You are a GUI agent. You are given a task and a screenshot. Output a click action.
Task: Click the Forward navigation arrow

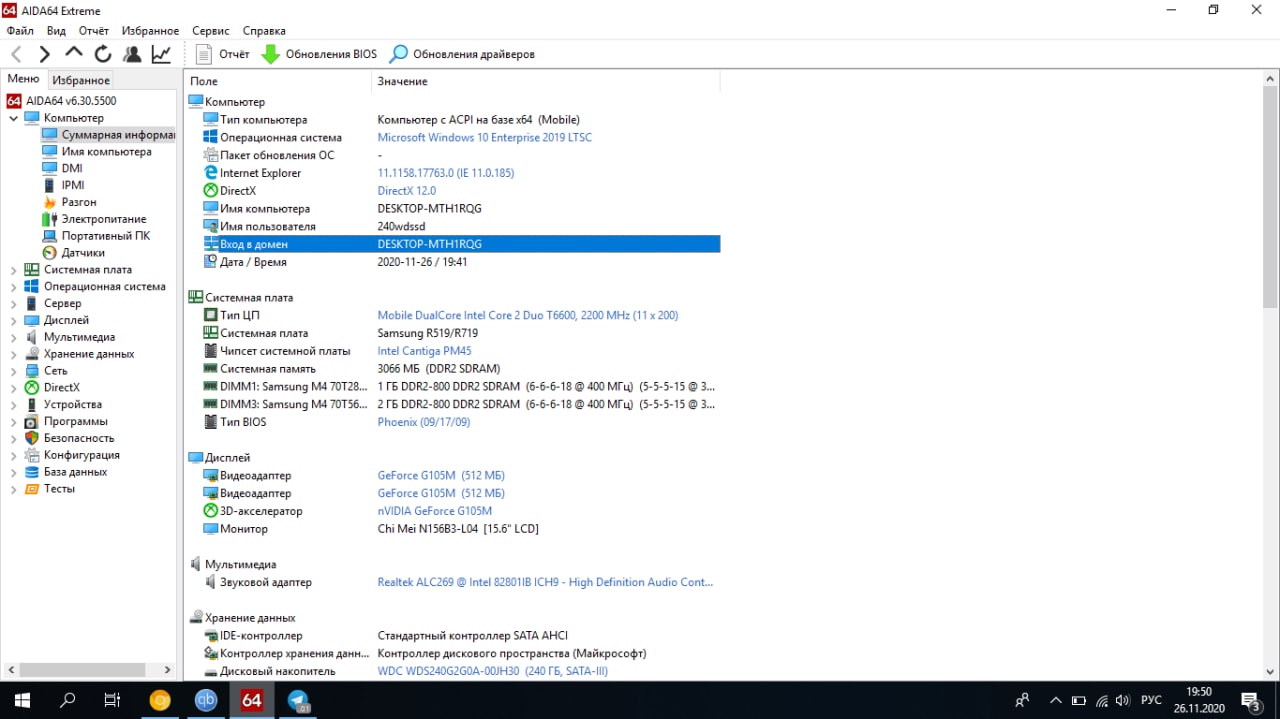pos(45,54)
